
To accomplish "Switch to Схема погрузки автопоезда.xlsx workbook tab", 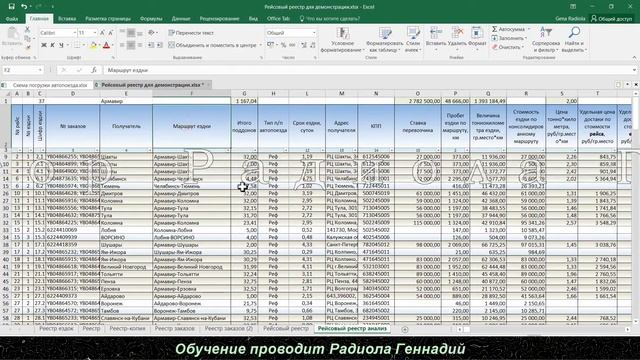I will click(50, 85).
